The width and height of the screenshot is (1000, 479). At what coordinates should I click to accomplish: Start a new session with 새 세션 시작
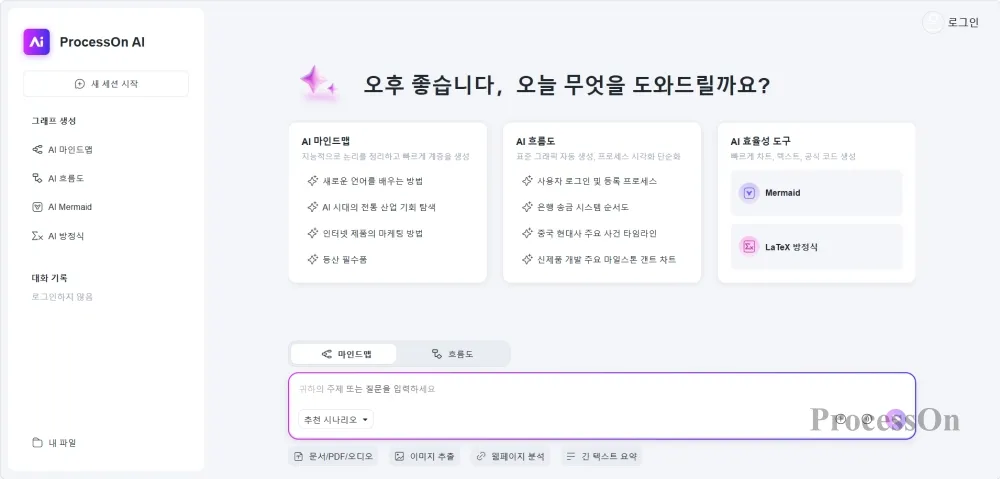coord(106,84)
